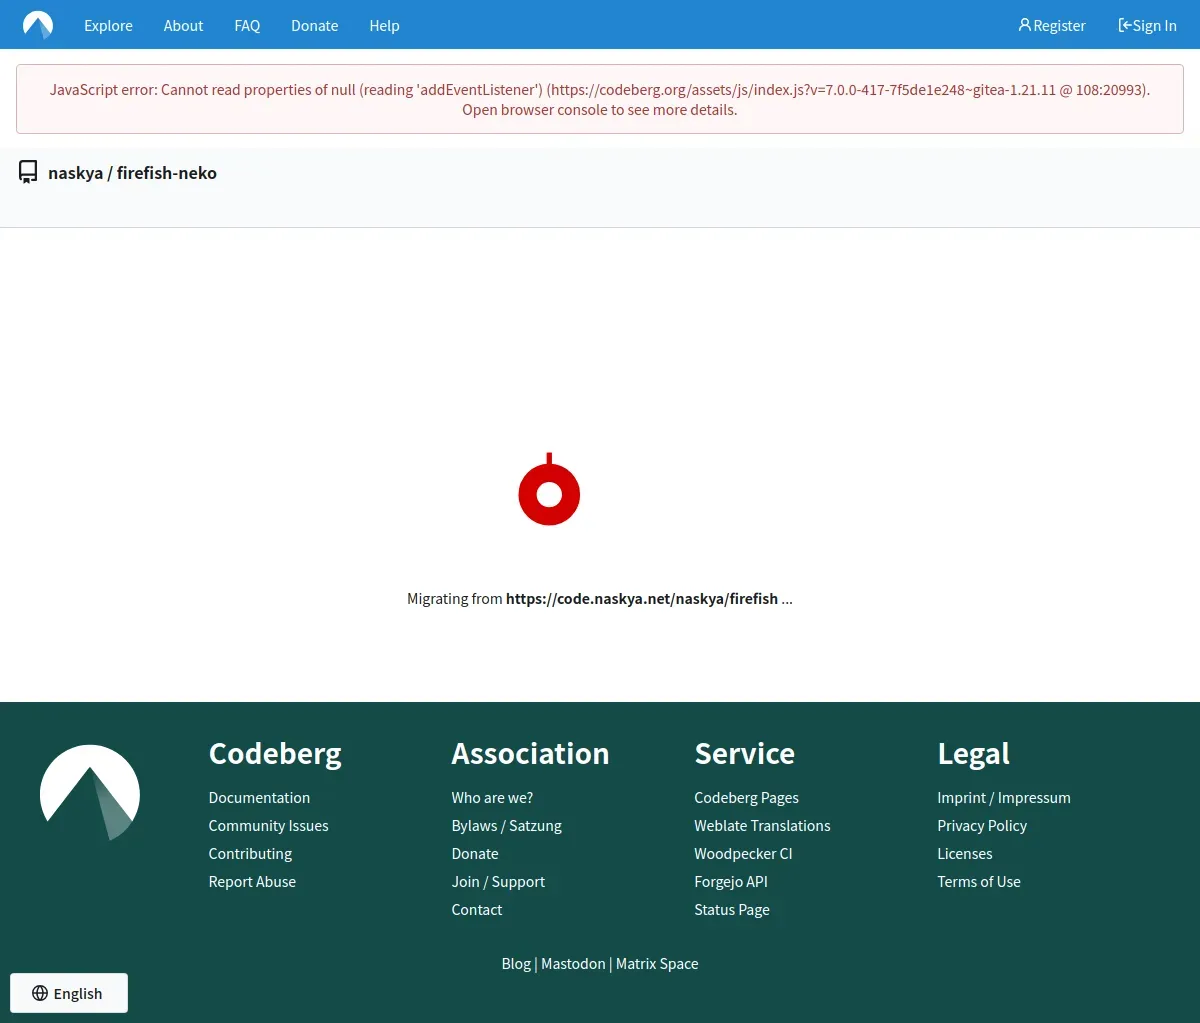Screen dimensions: 1200x1023
Task: Click the globe icon on the language selector
Action: [x=40, y=993]
